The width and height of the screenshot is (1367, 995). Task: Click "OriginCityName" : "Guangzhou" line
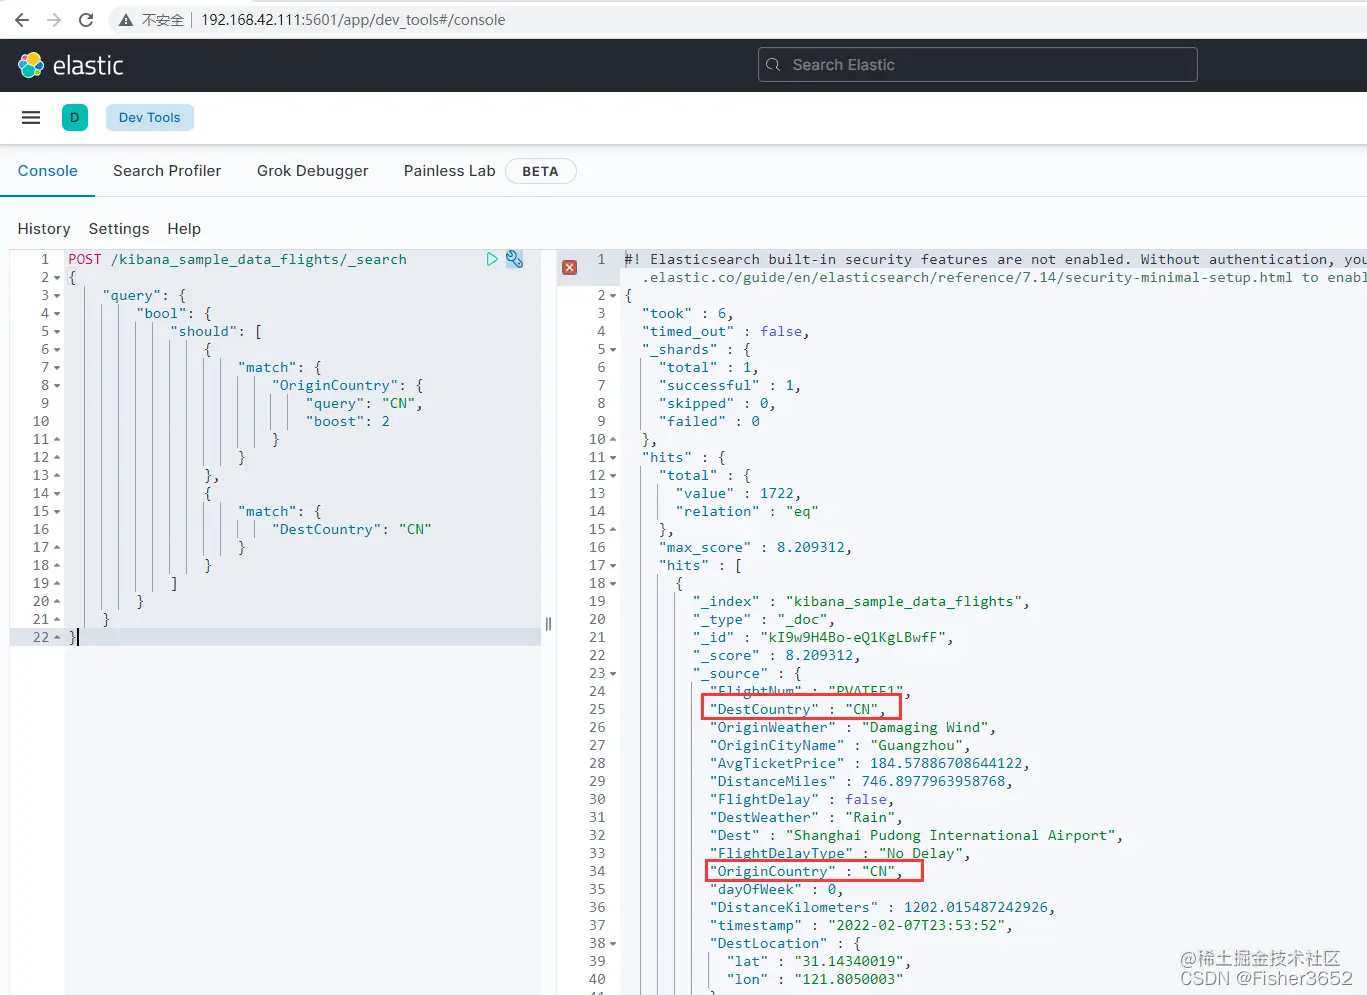[840, 746]
